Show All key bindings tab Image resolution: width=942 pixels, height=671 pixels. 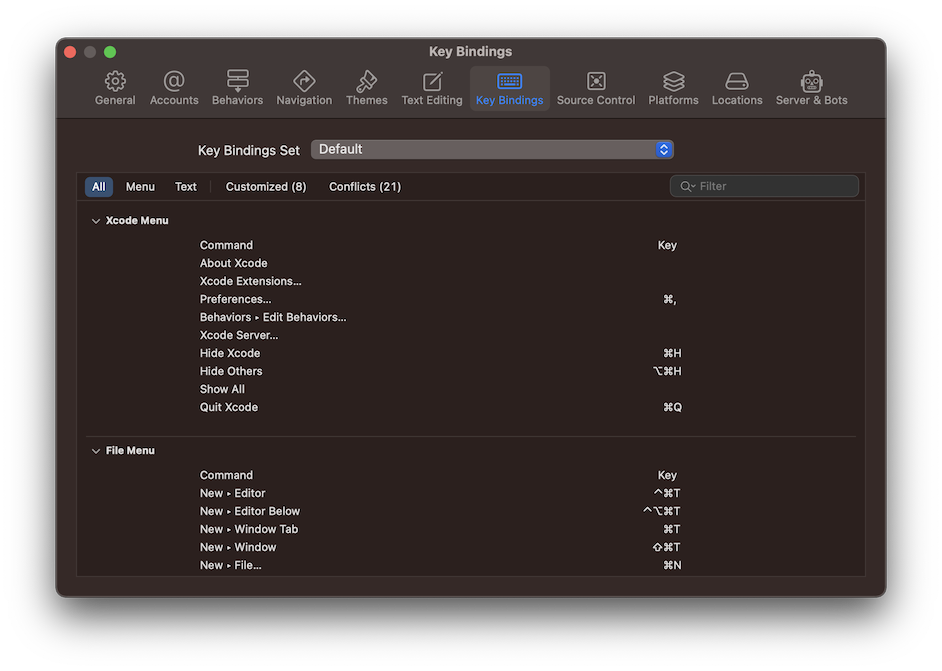point(99,187)
